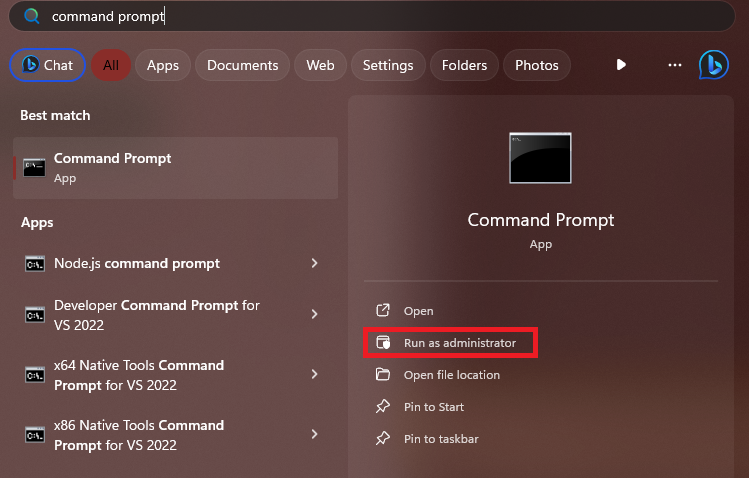The image size is (749, 478).
Task: Open the three-dots more options menu
Action: coord(674,65)
